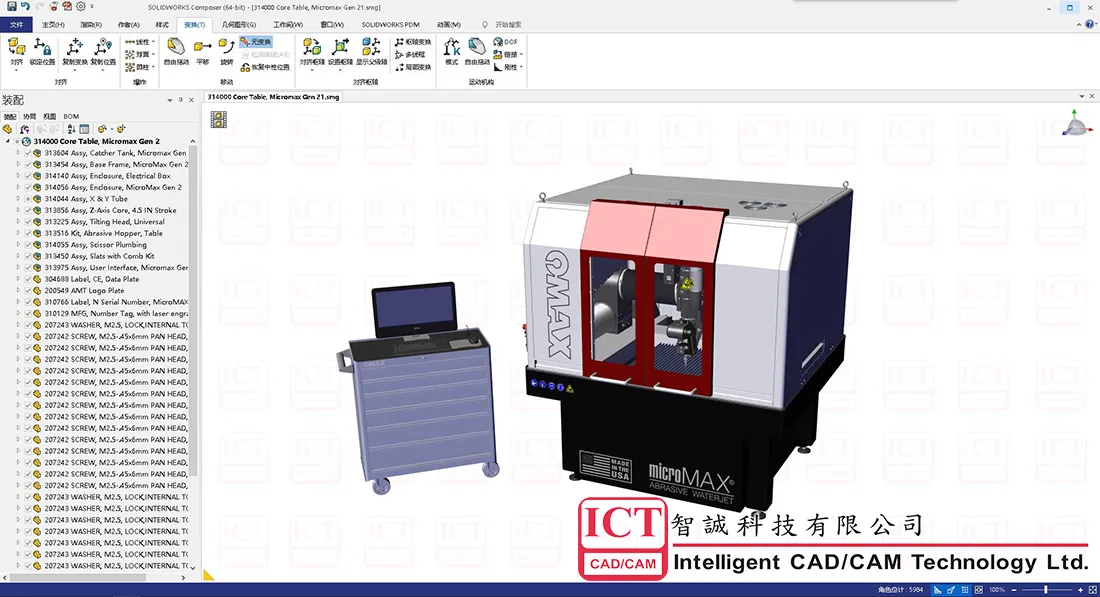Select the set pivot tool
This screenshot has width=1100, height=597.
(x=340, y=52)
